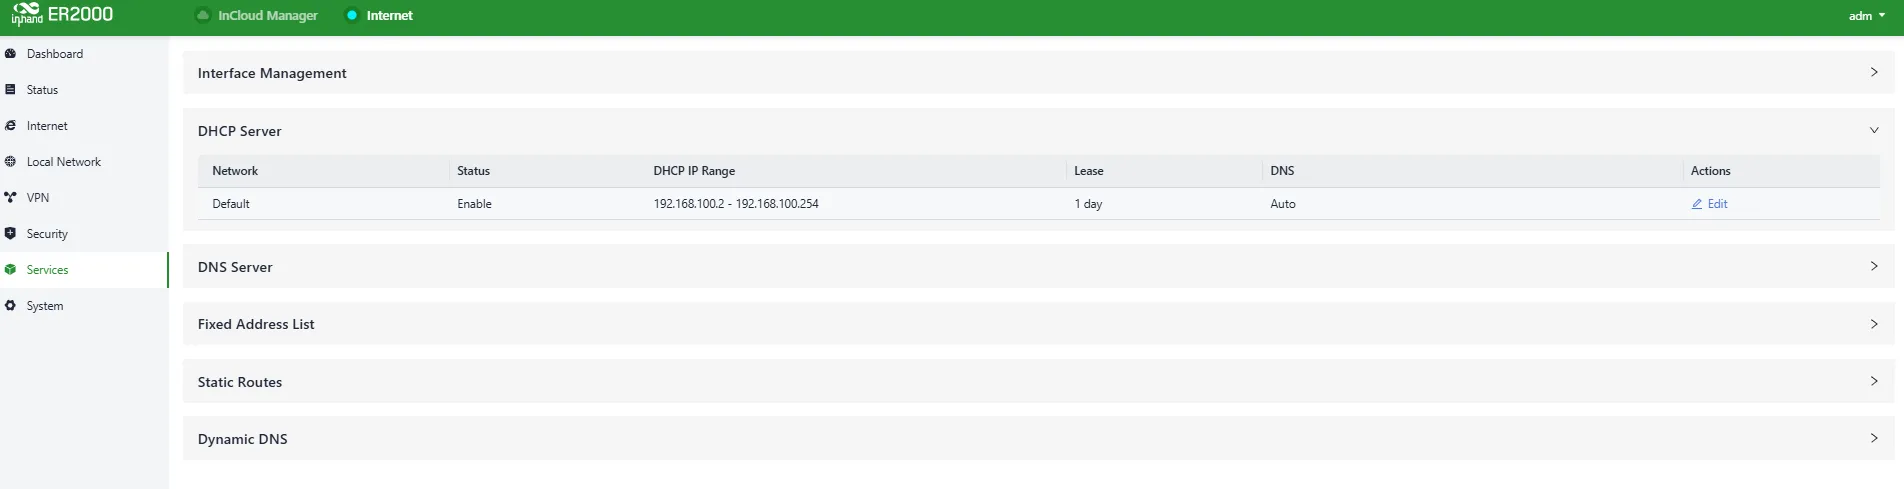Click the Local Network globe icon
The height and width of the screenshot is (489, 1904).
[x=10, y=162]
